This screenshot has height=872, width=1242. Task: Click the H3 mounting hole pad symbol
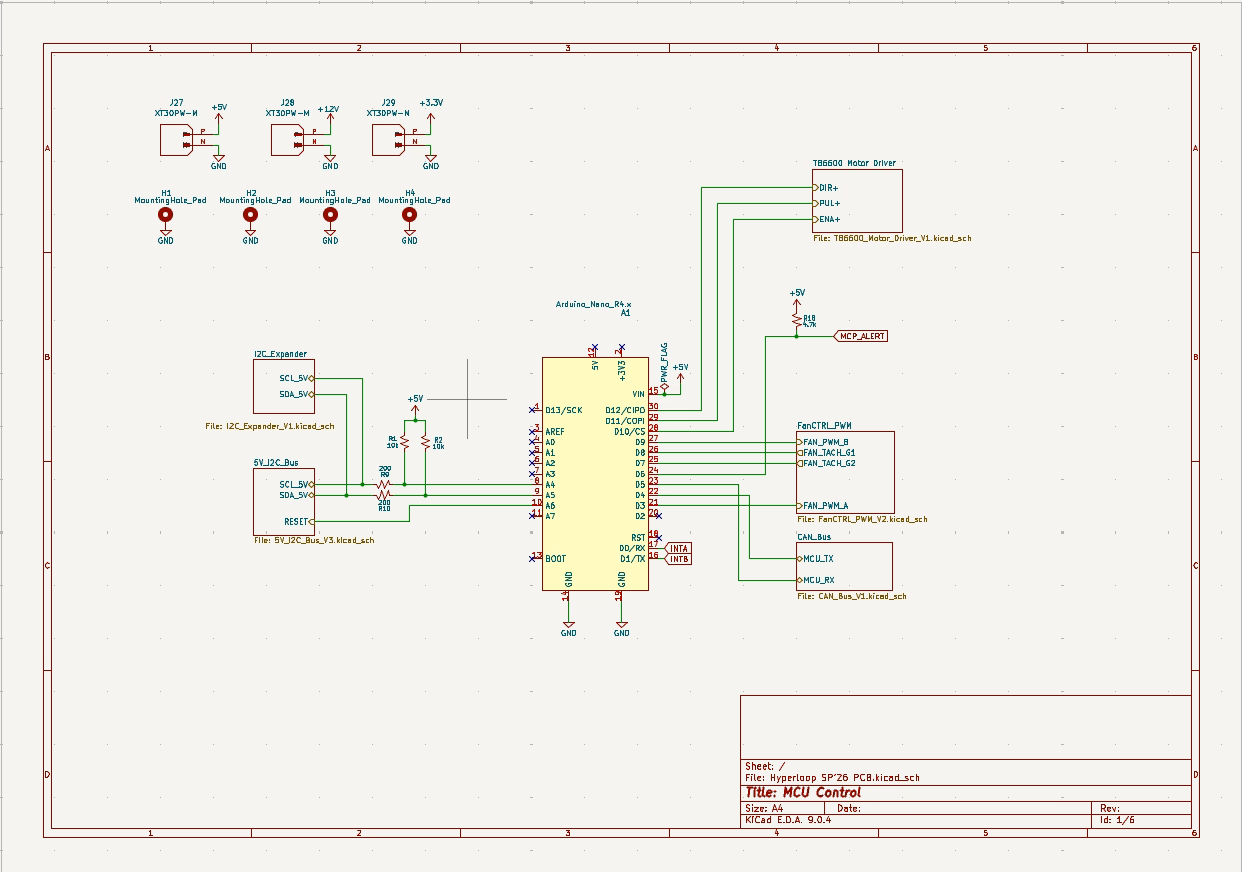click(330, 214)
